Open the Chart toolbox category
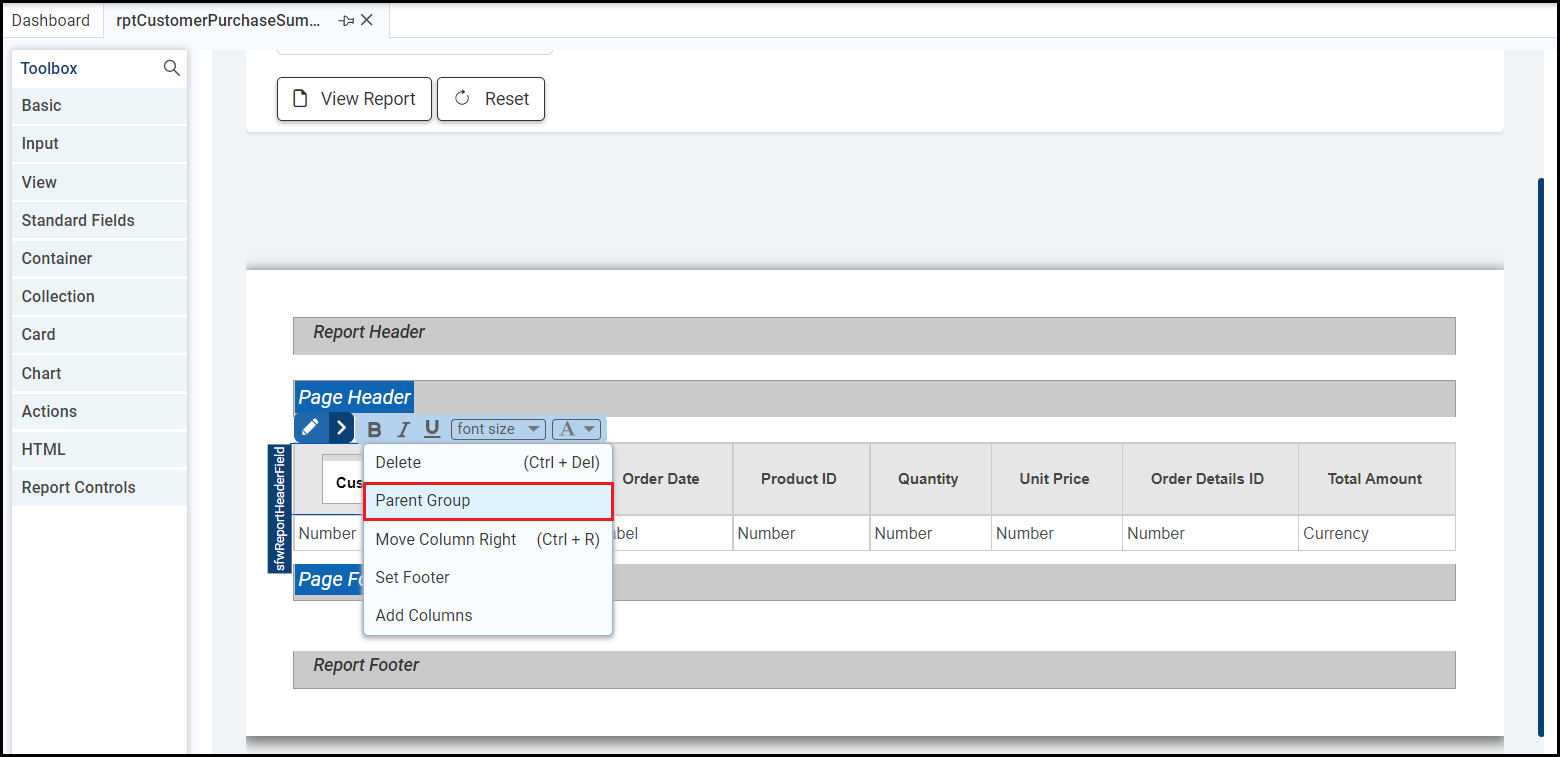The width and height of the screenshot is (1560, 757). [99, 373]
